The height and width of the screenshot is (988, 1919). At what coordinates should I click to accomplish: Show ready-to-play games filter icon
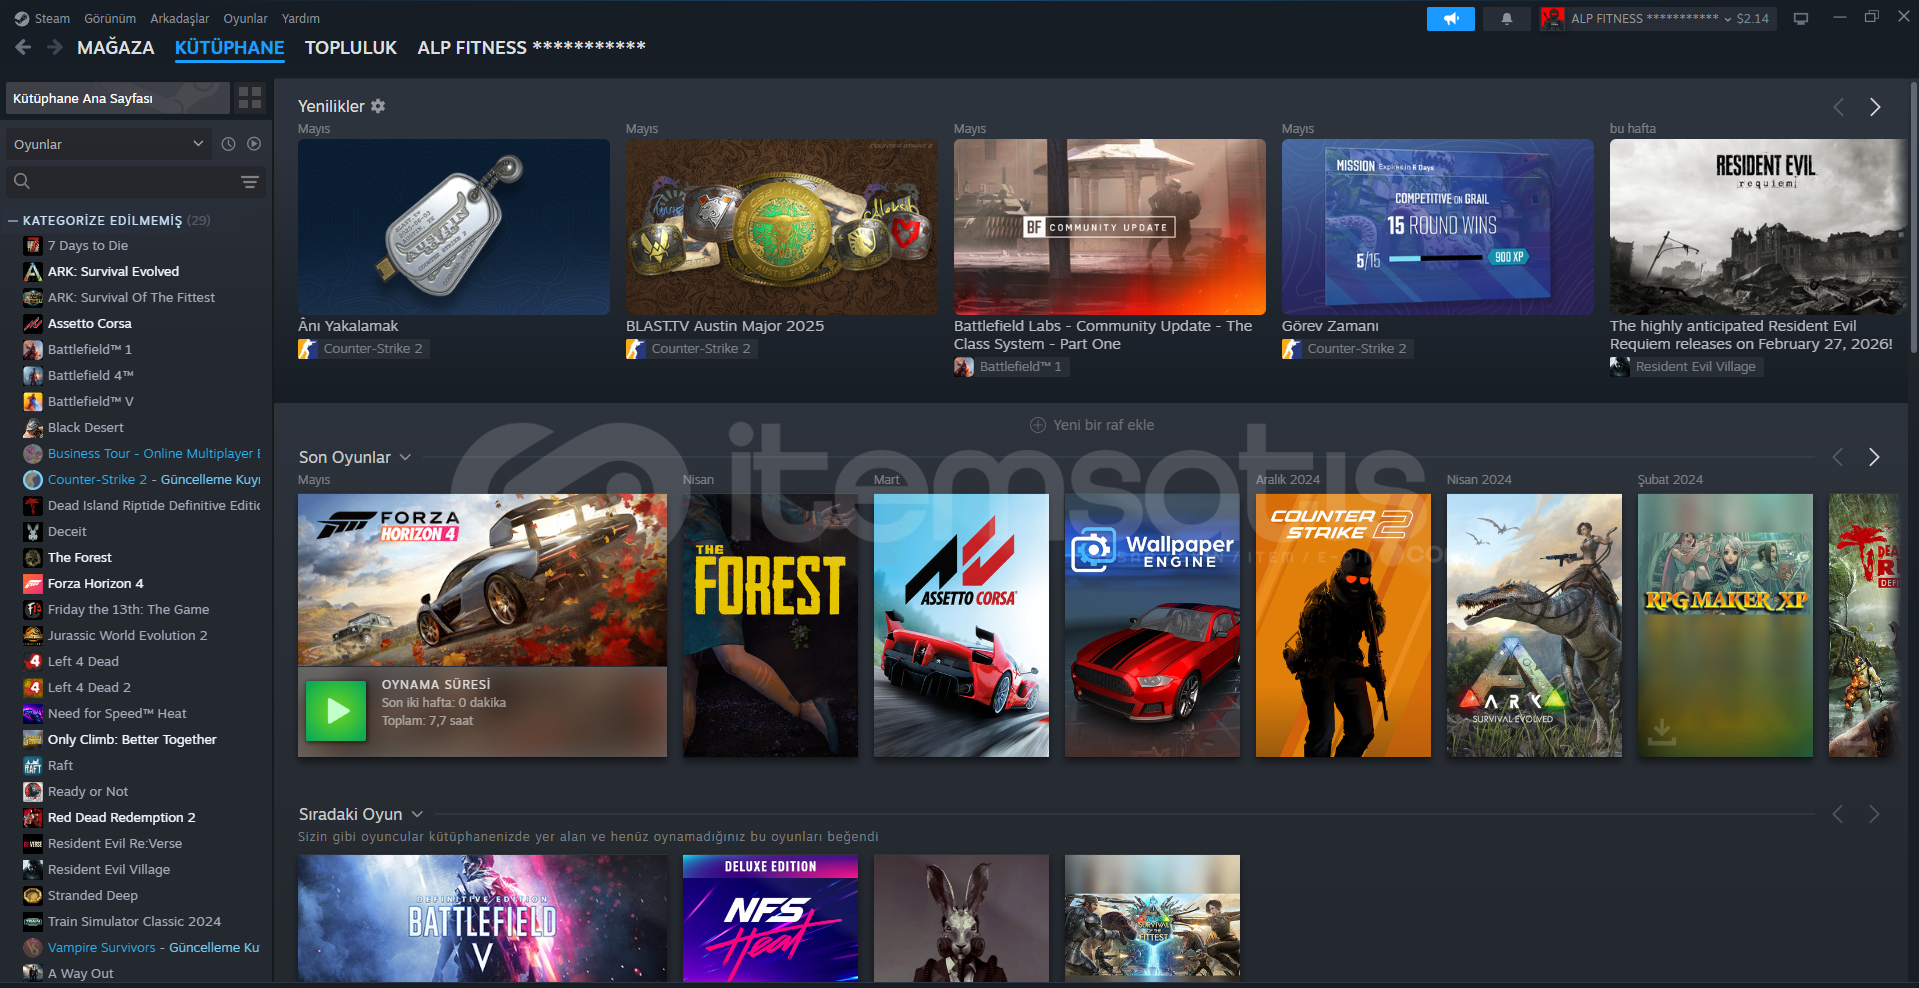tap(254, 144)
